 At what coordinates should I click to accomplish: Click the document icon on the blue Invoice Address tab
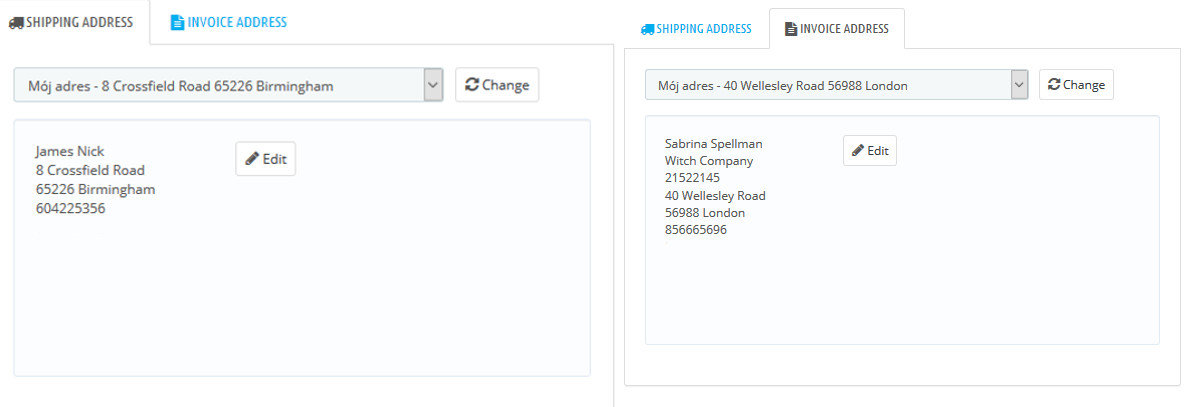coord(177,22)
